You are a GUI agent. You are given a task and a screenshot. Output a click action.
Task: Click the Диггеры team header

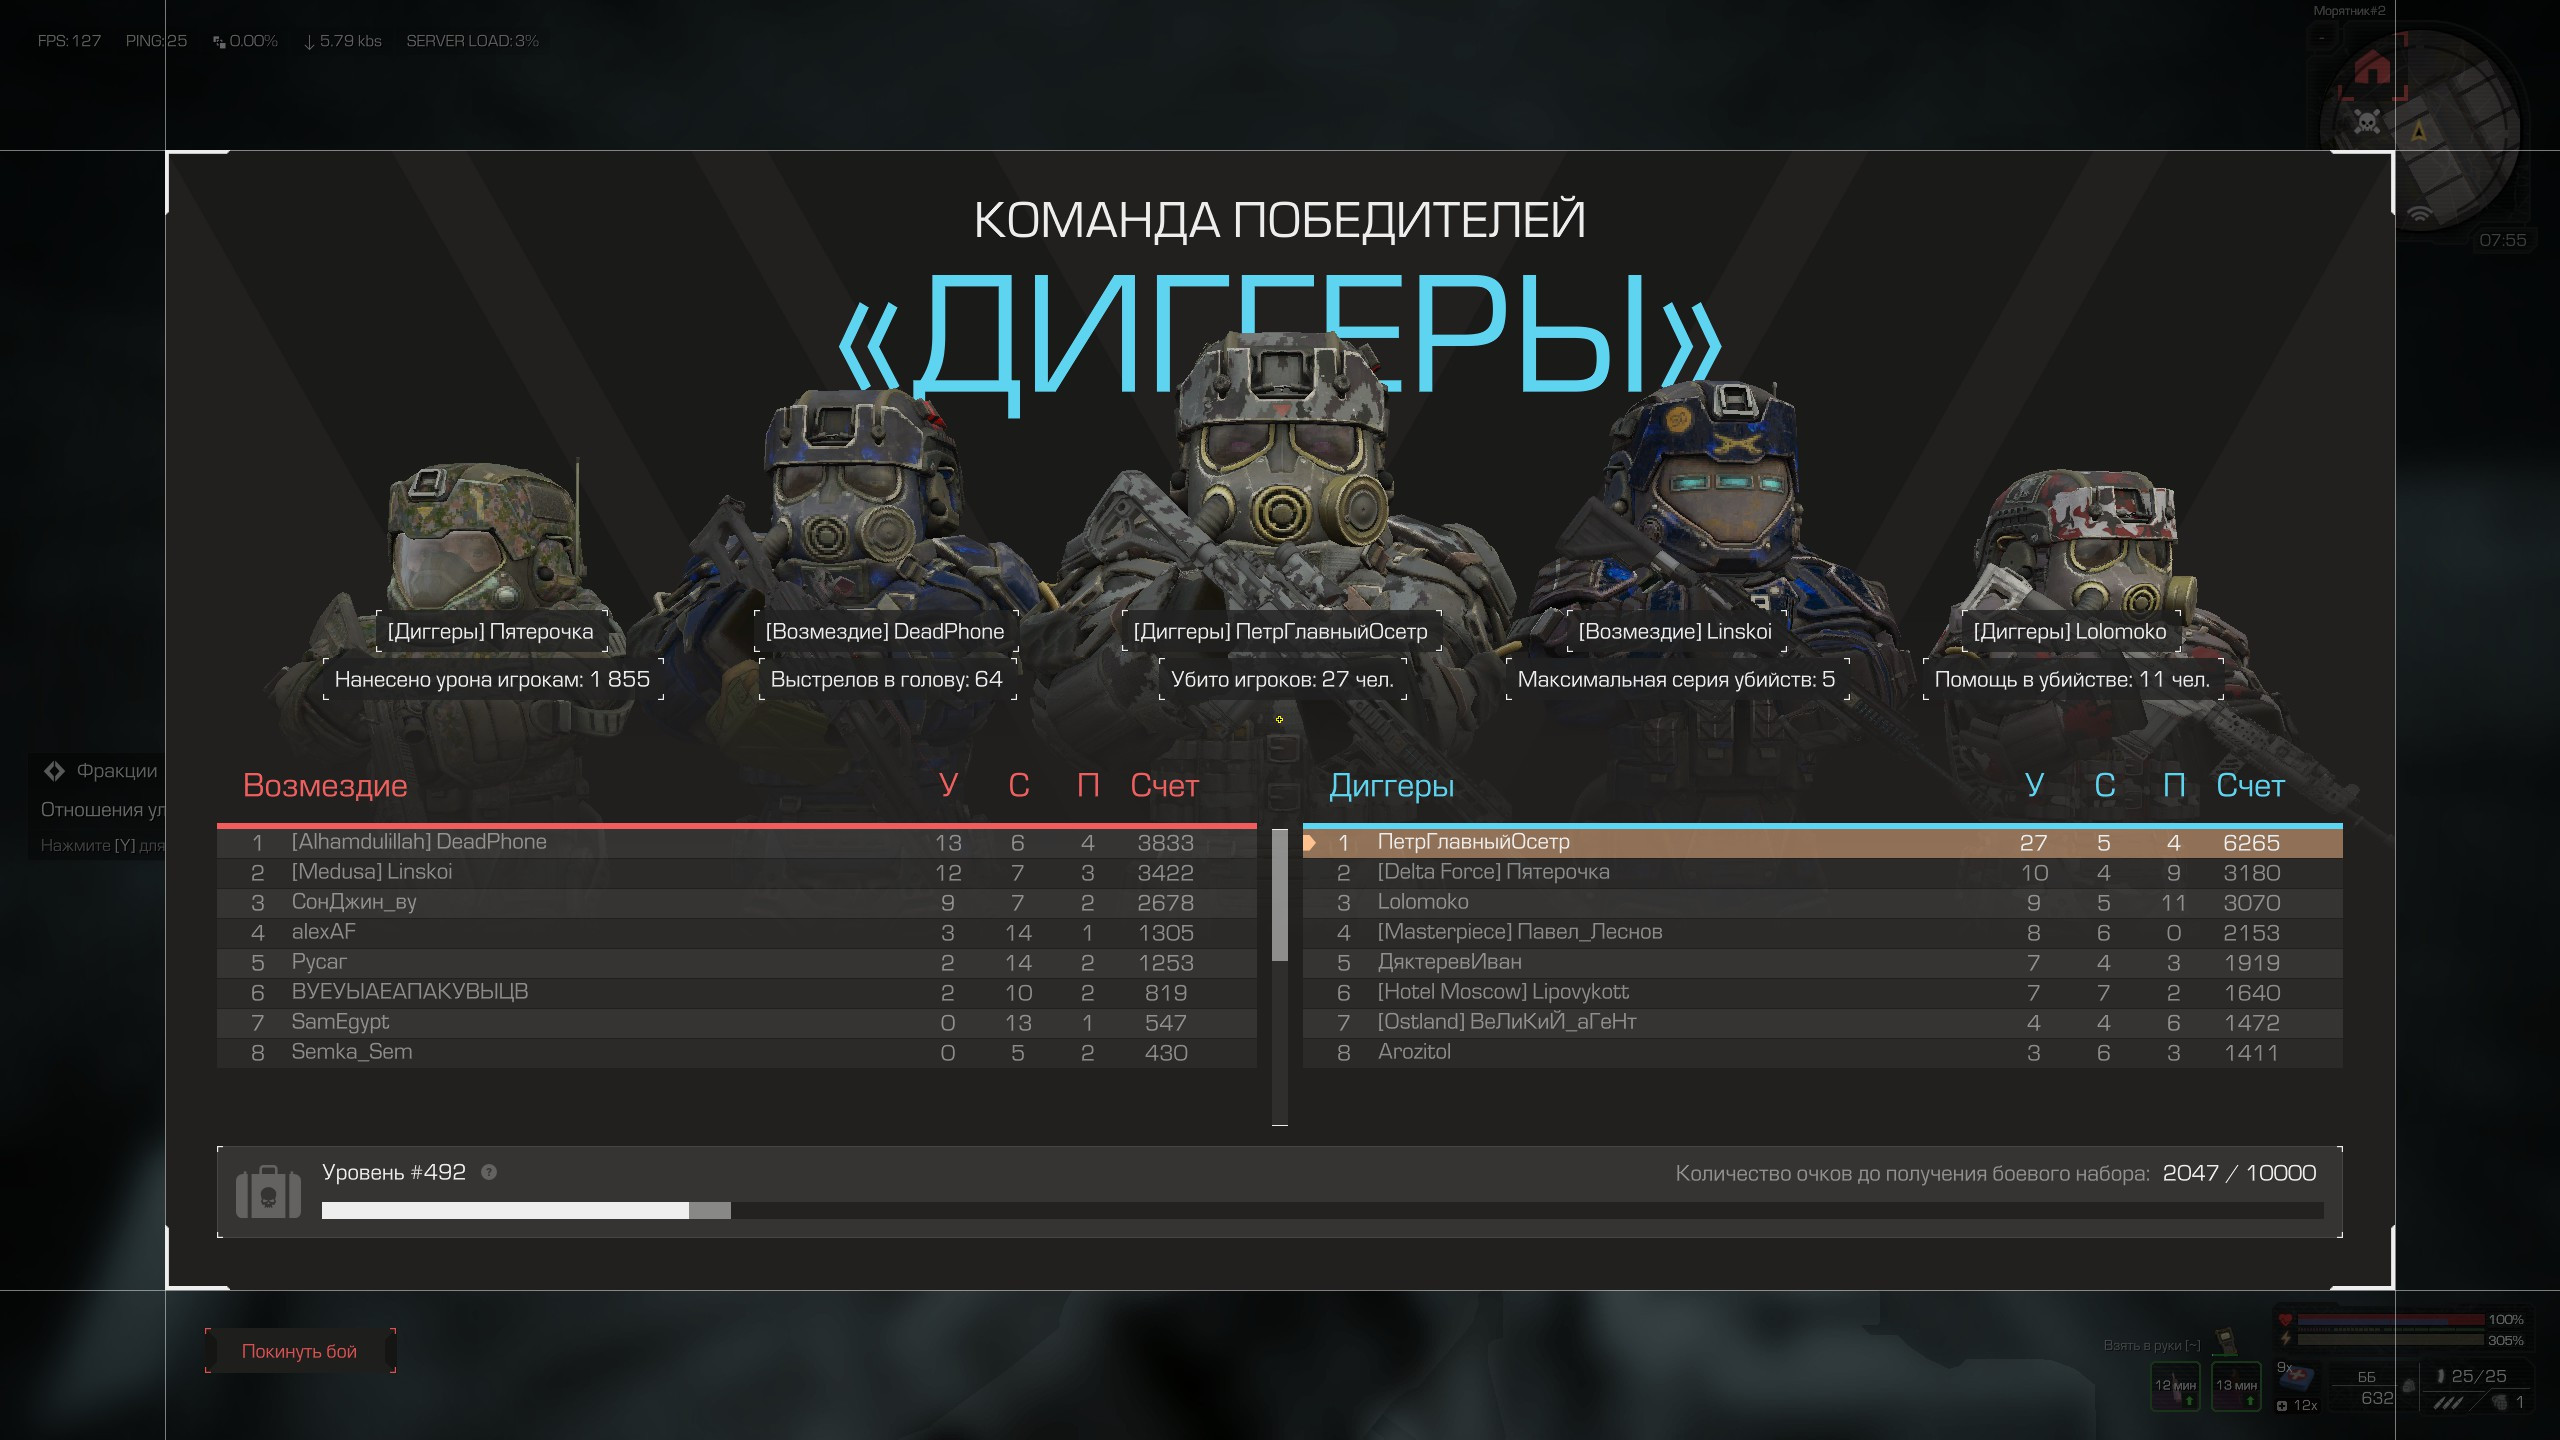[x=1391, y=786]
